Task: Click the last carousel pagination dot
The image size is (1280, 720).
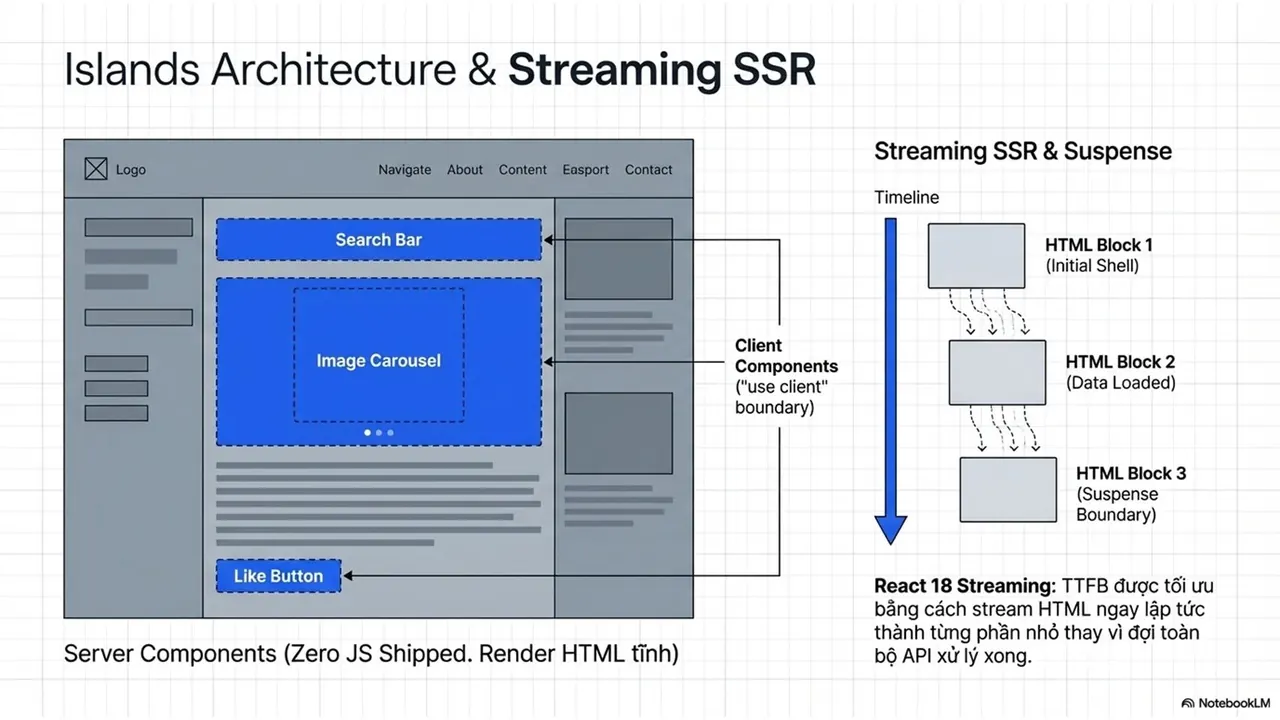Action: (x=390, y=433)
